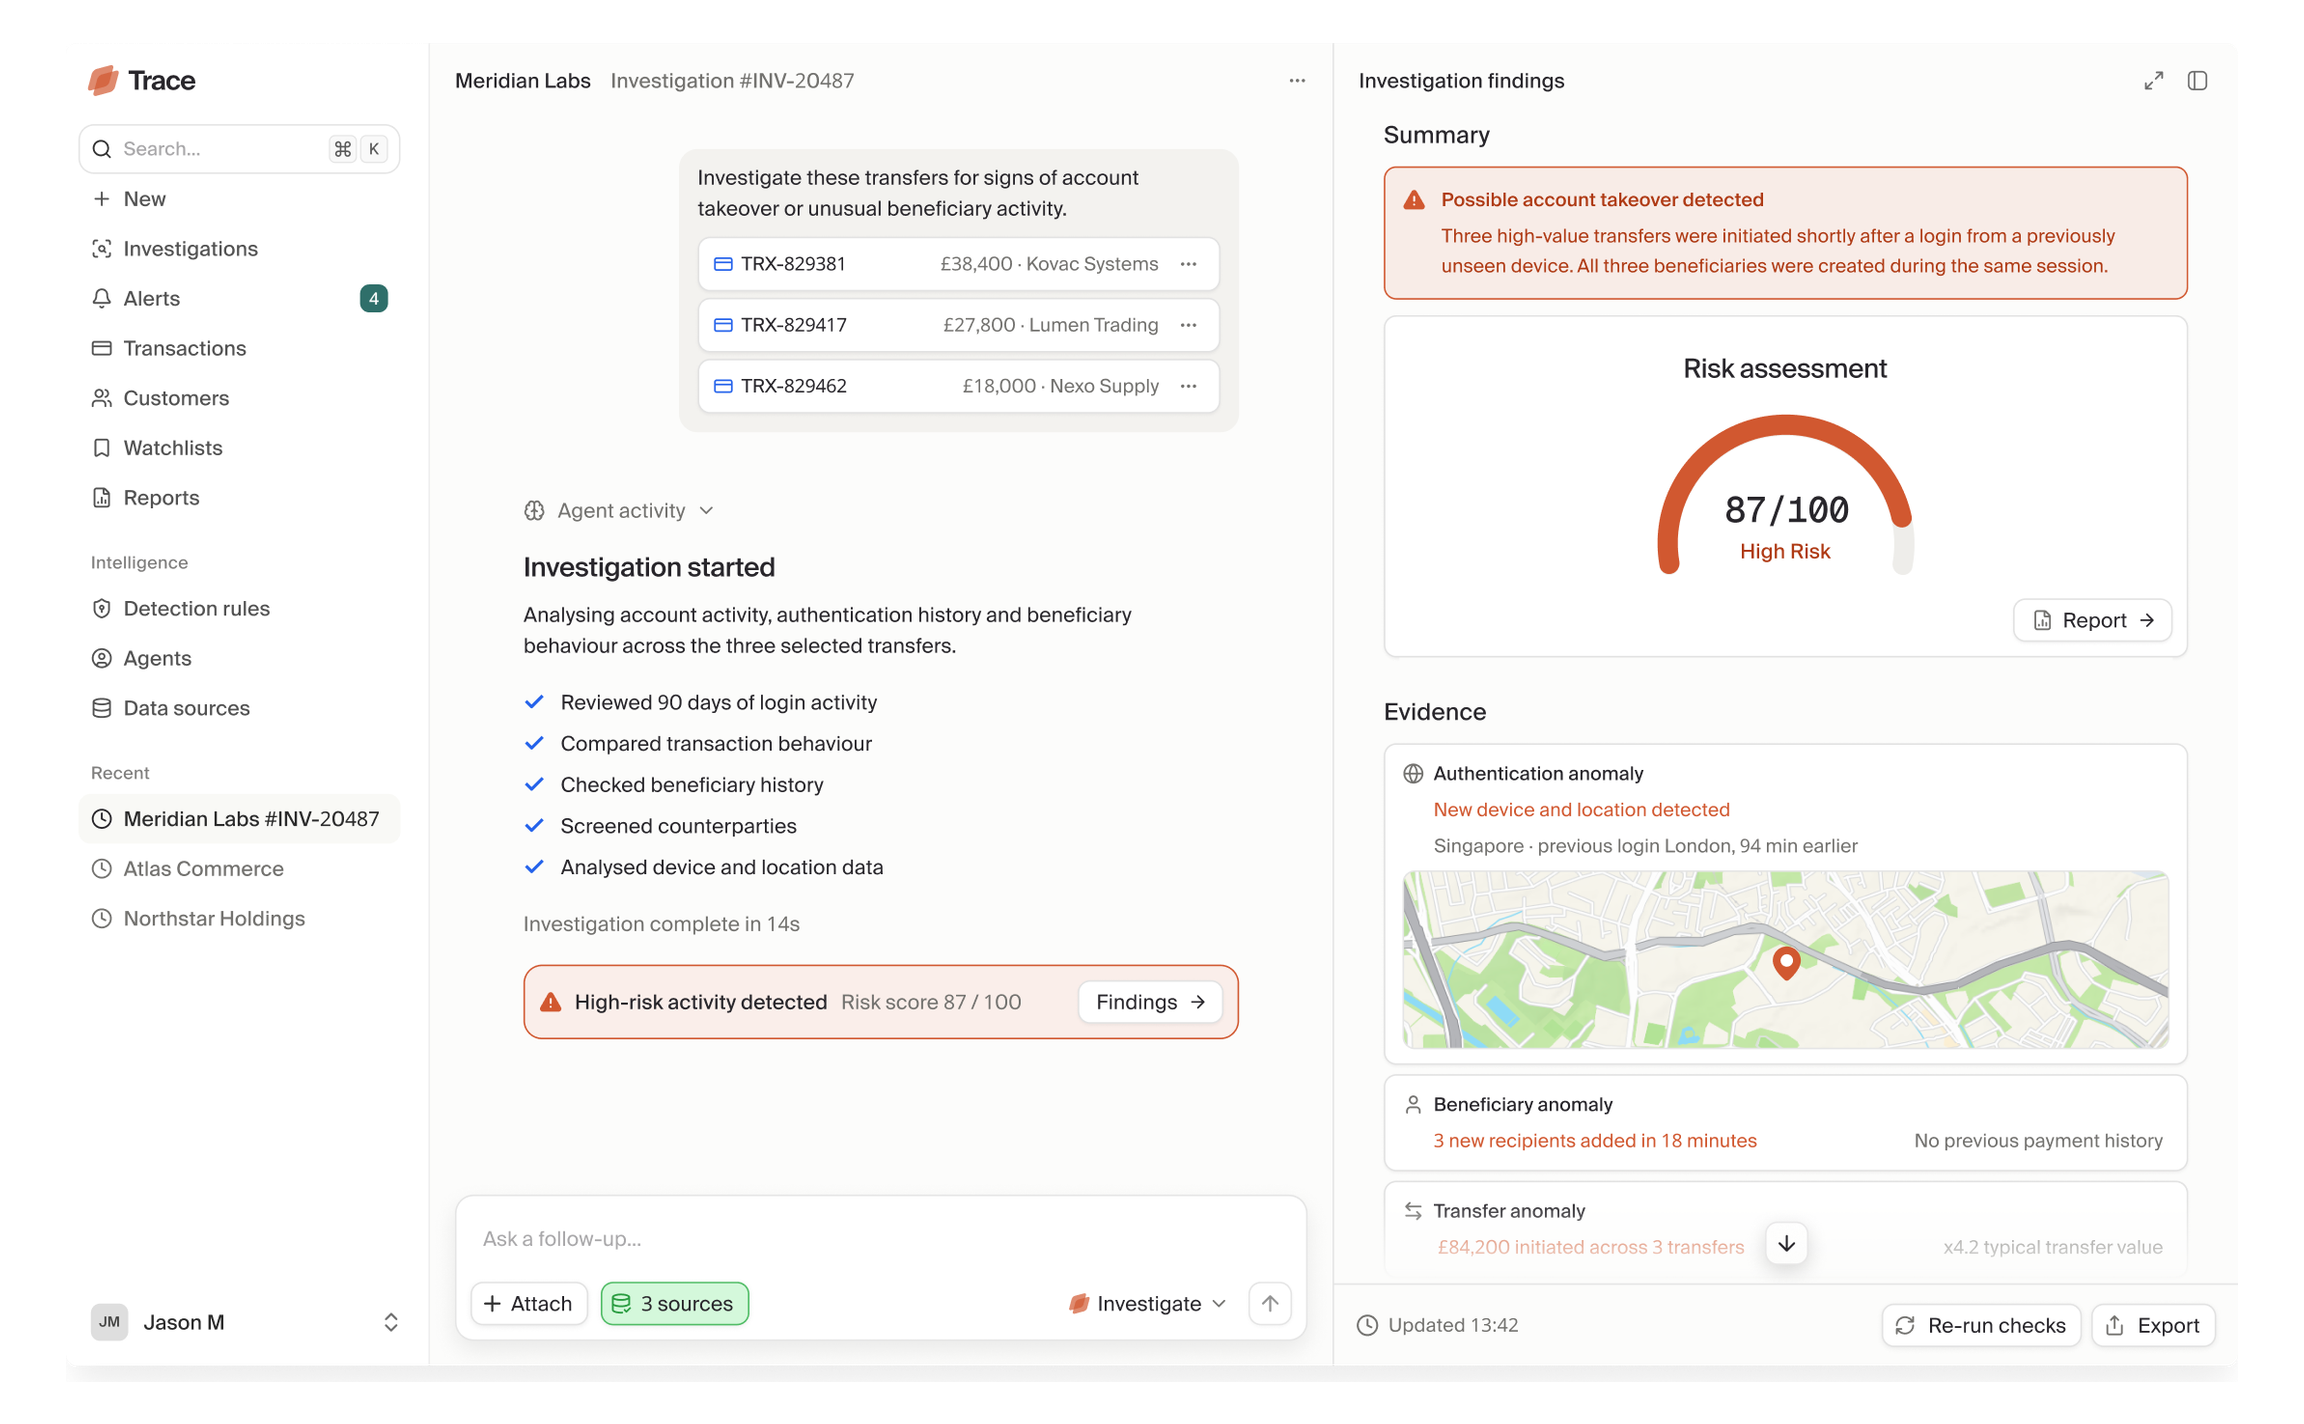
Task: Click the Alerts bell in the sidebar
Action: 102,298
